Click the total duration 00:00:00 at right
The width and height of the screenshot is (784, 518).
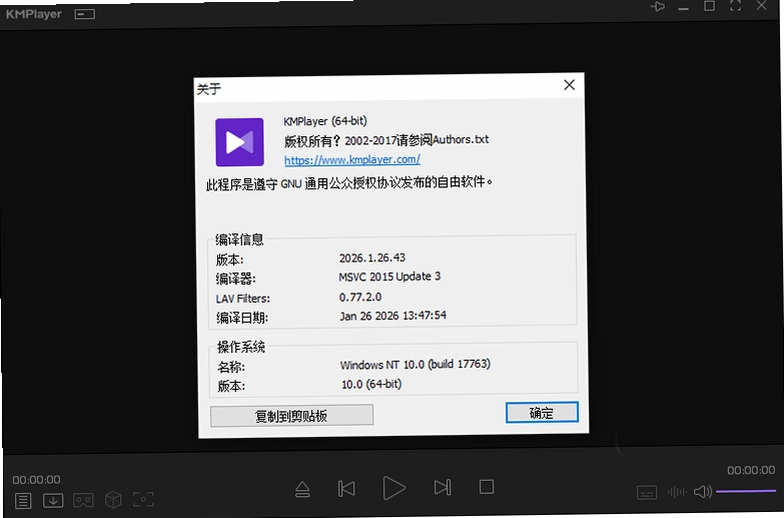click(x=751, y=470)
